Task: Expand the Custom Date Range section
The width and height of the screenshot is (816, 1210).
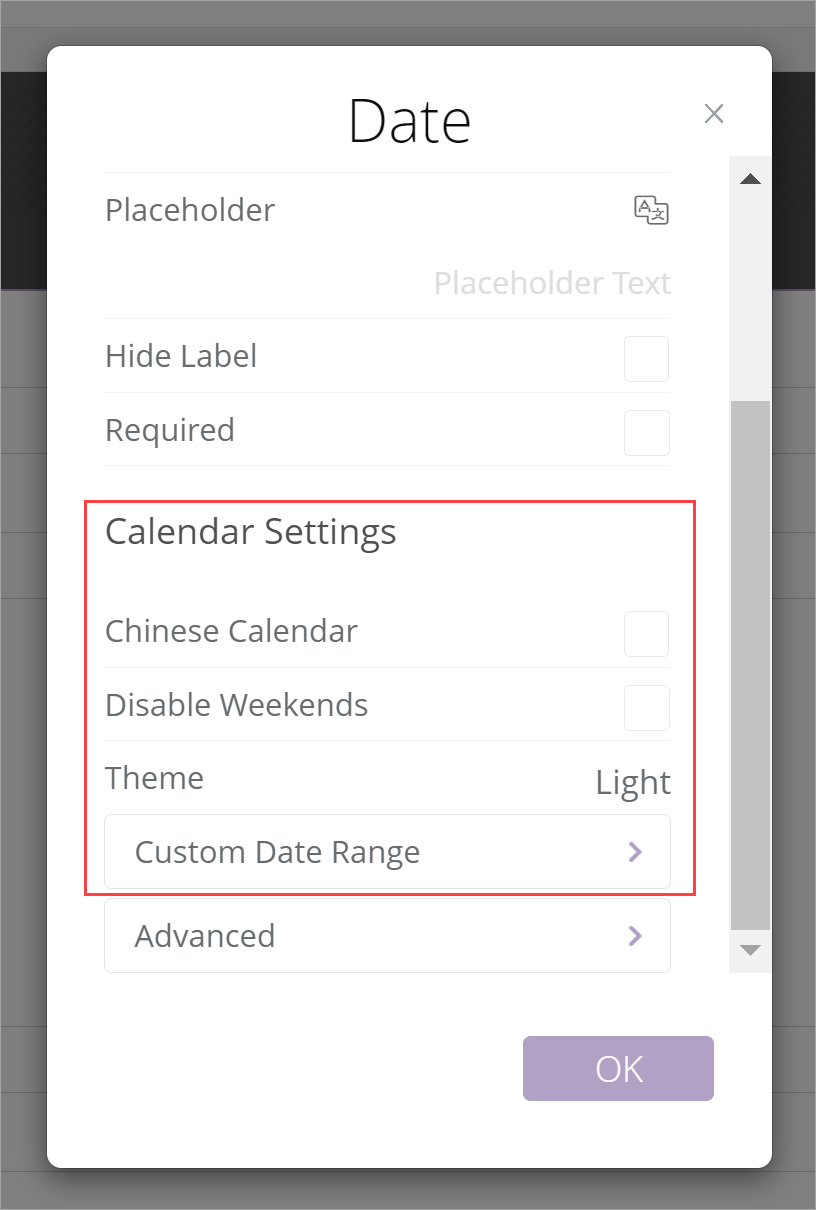Action: click(387, 852)
